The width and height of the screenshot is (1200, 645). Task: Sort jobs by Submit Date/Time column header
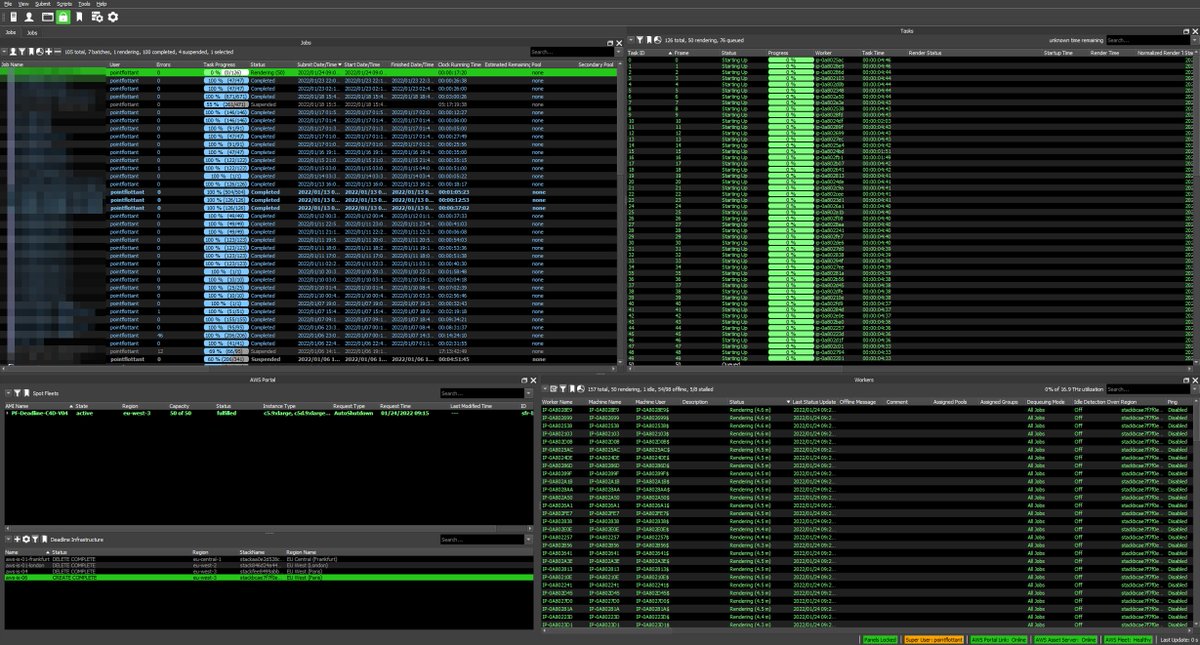320,64
